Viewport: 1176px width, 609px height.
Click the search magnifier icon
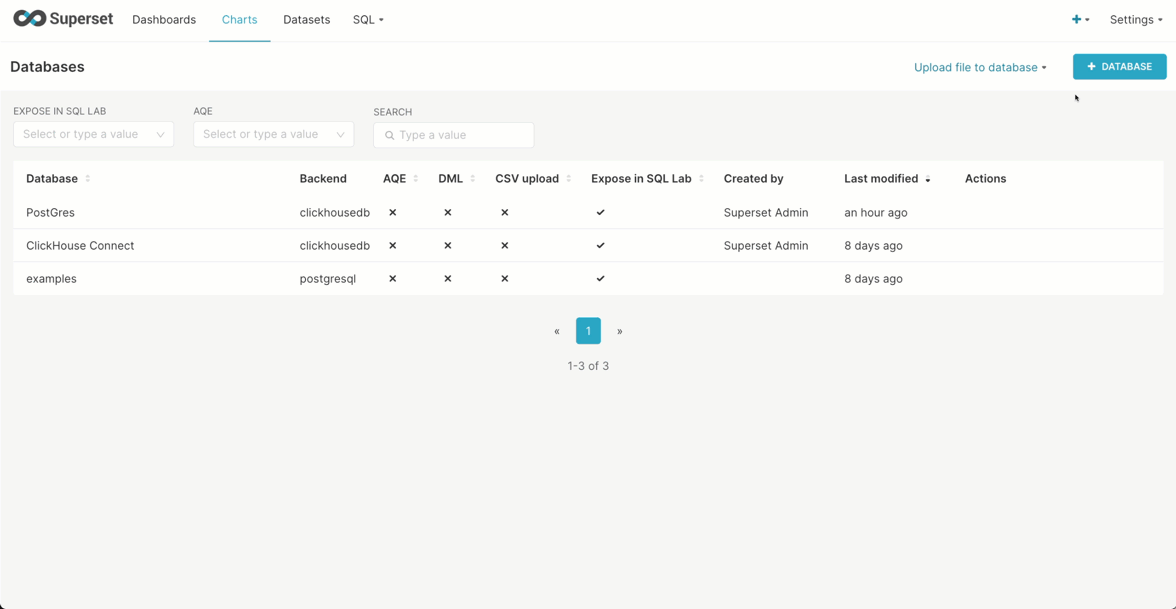point(389,136)
